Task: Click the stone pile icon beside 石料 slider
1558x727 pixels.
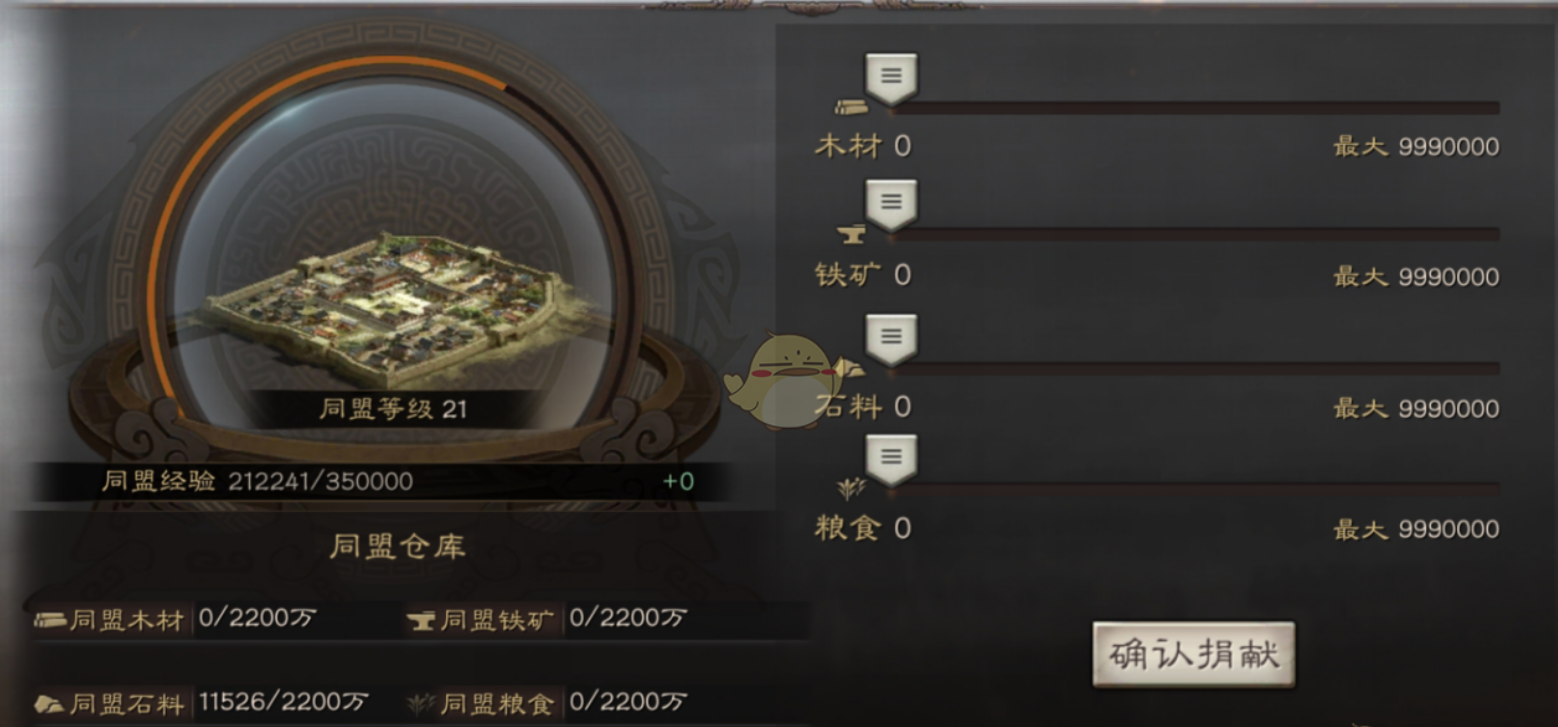Action: tap(851, 367)
